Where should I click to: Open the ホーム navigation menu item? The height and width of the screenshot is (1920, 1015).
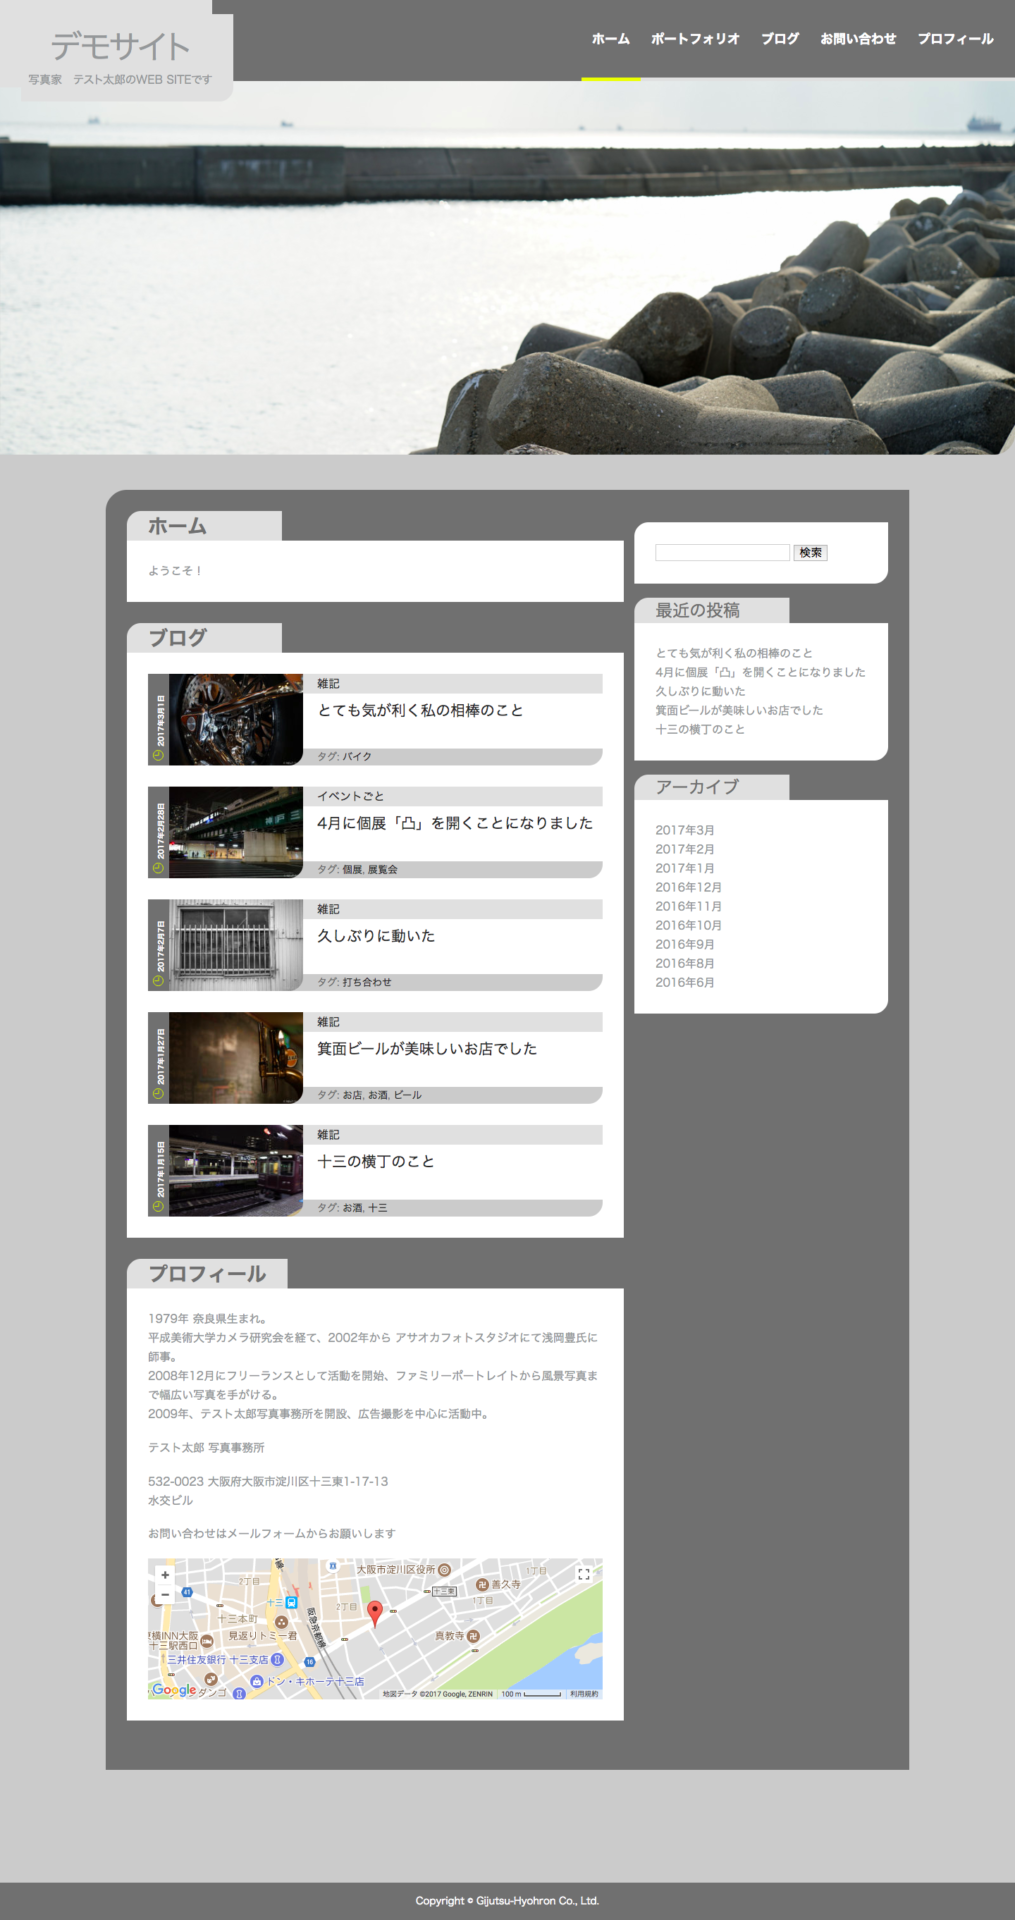tap(611, 39)
